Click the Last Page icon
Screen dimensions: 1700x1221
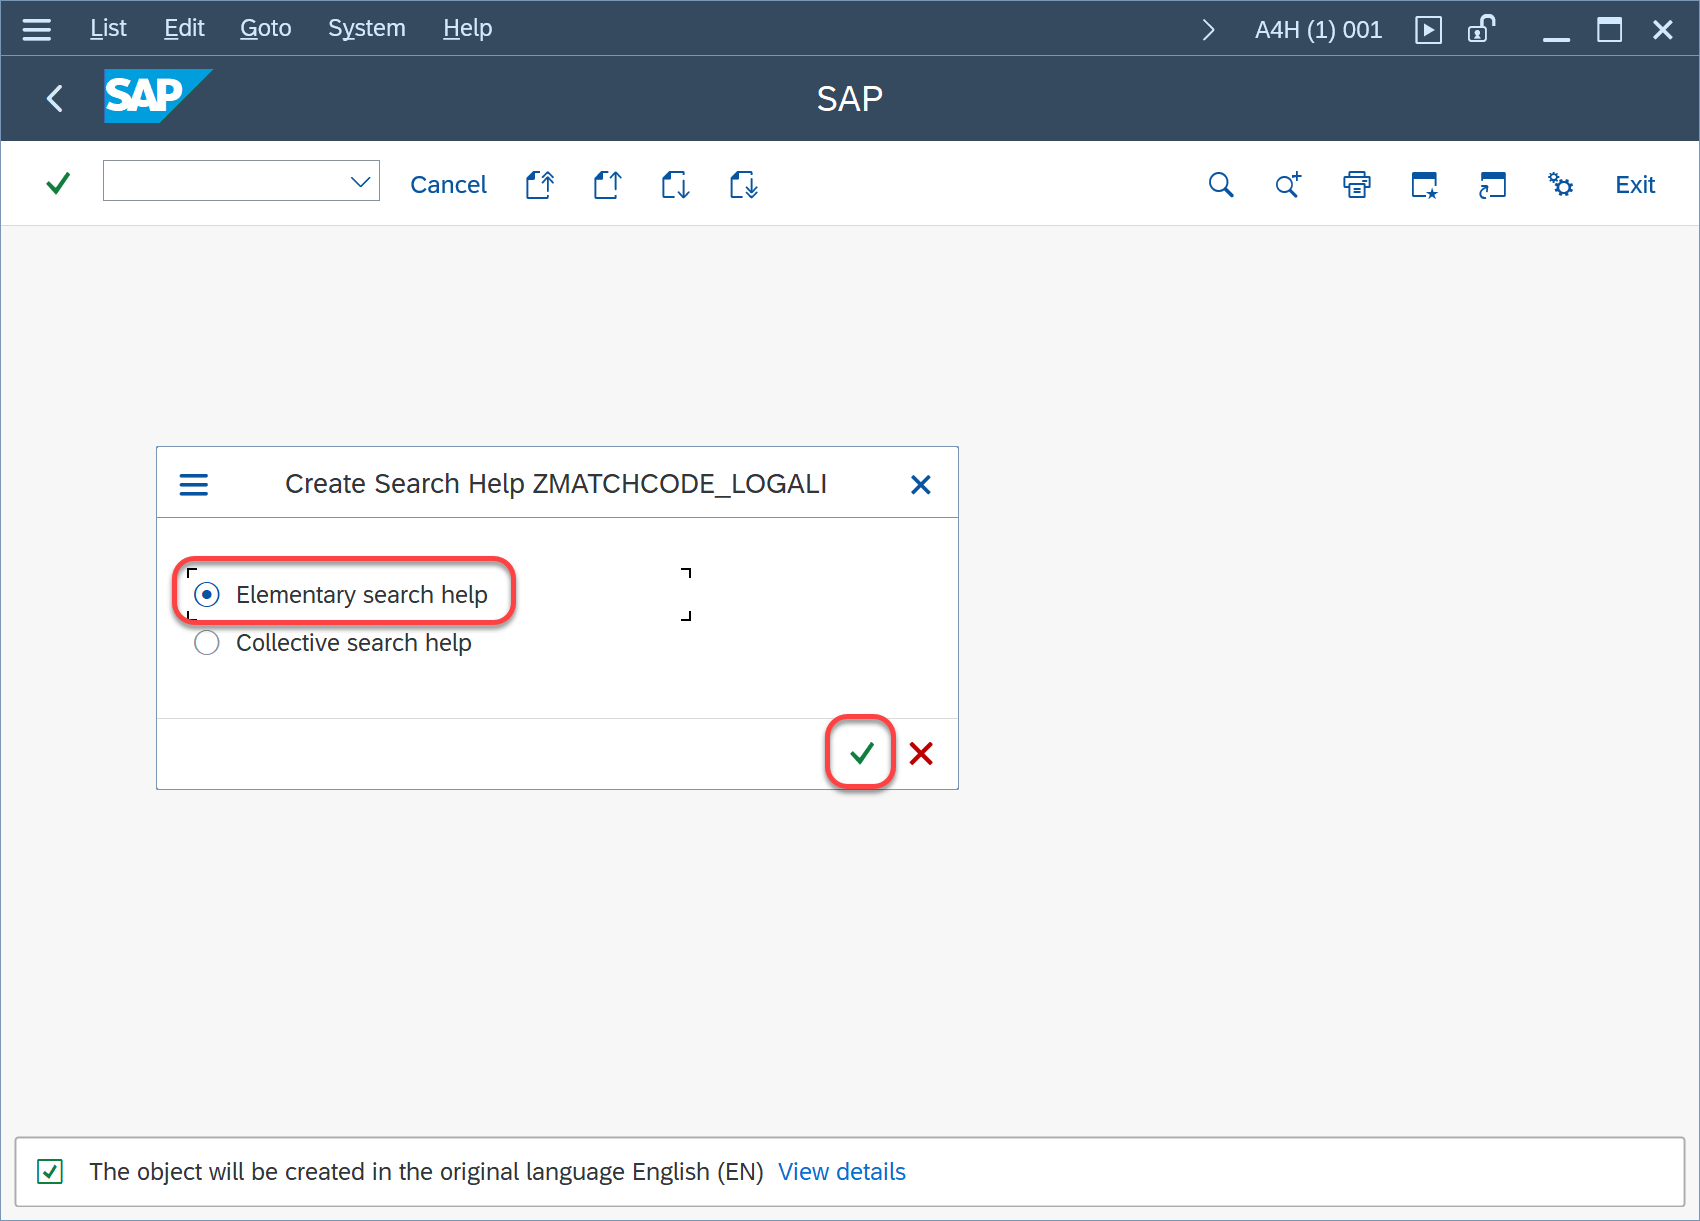743,185
